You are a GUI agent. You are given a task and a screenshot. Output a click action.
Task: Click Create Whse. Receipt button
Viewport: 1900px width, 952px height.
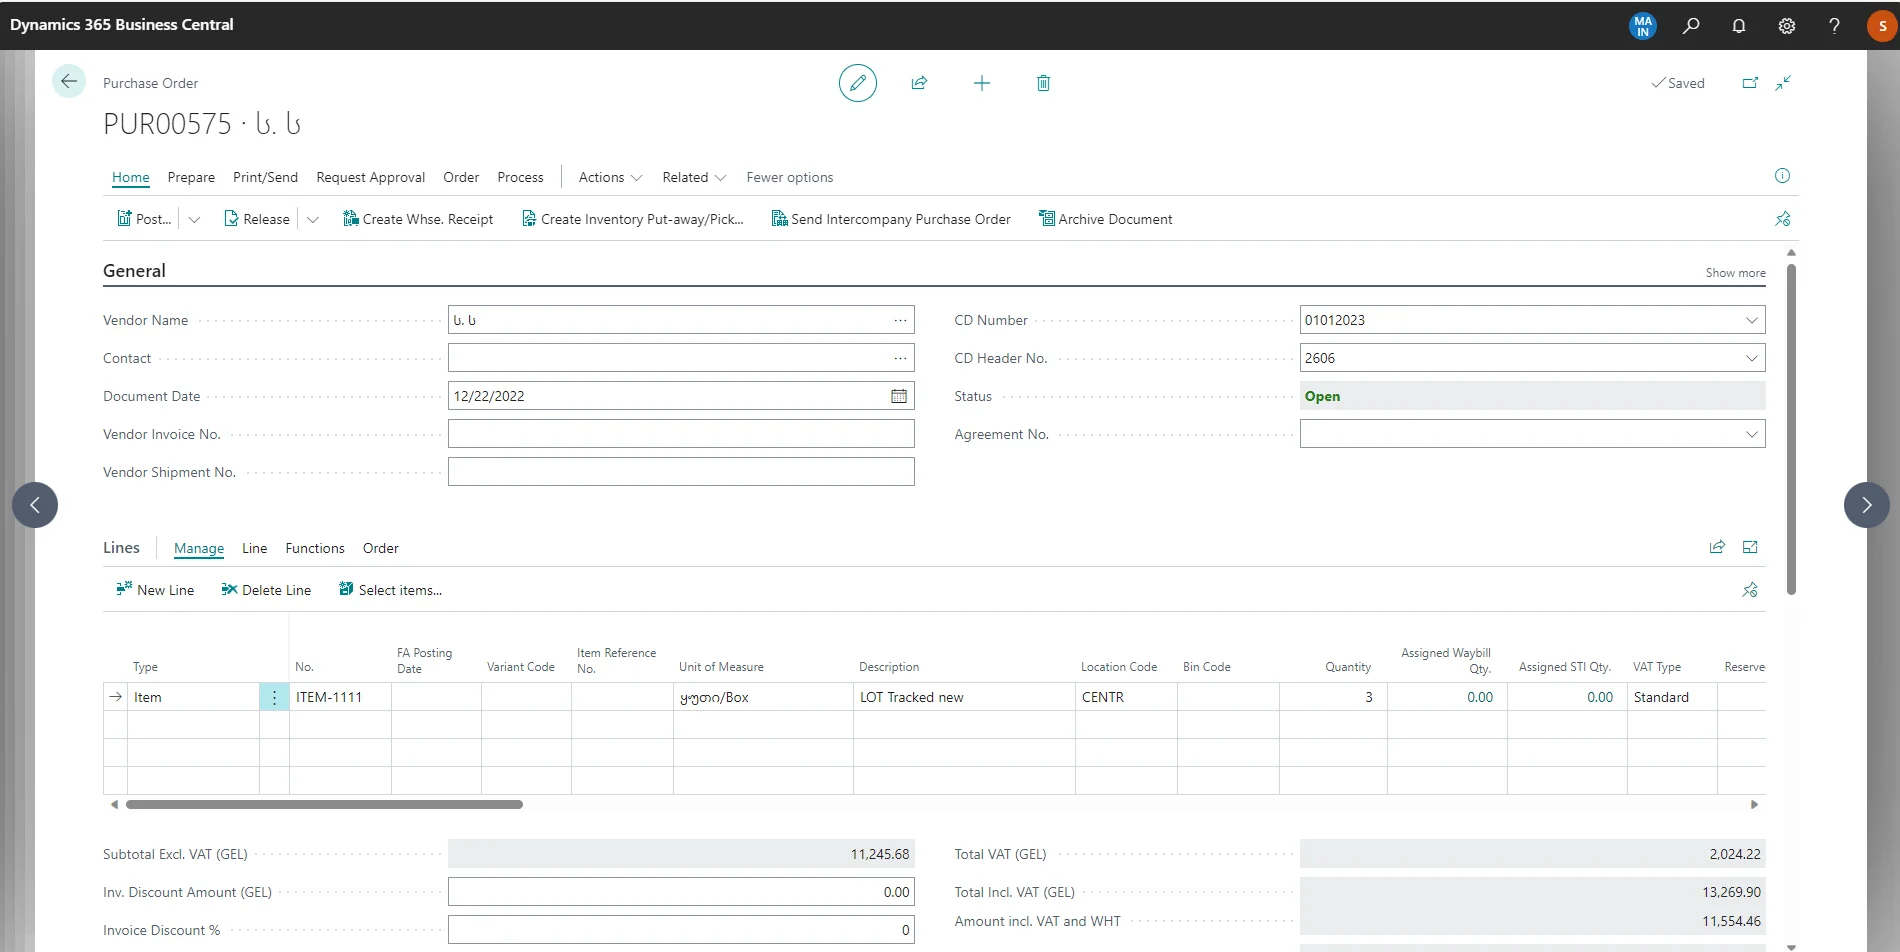coord(418,219)
